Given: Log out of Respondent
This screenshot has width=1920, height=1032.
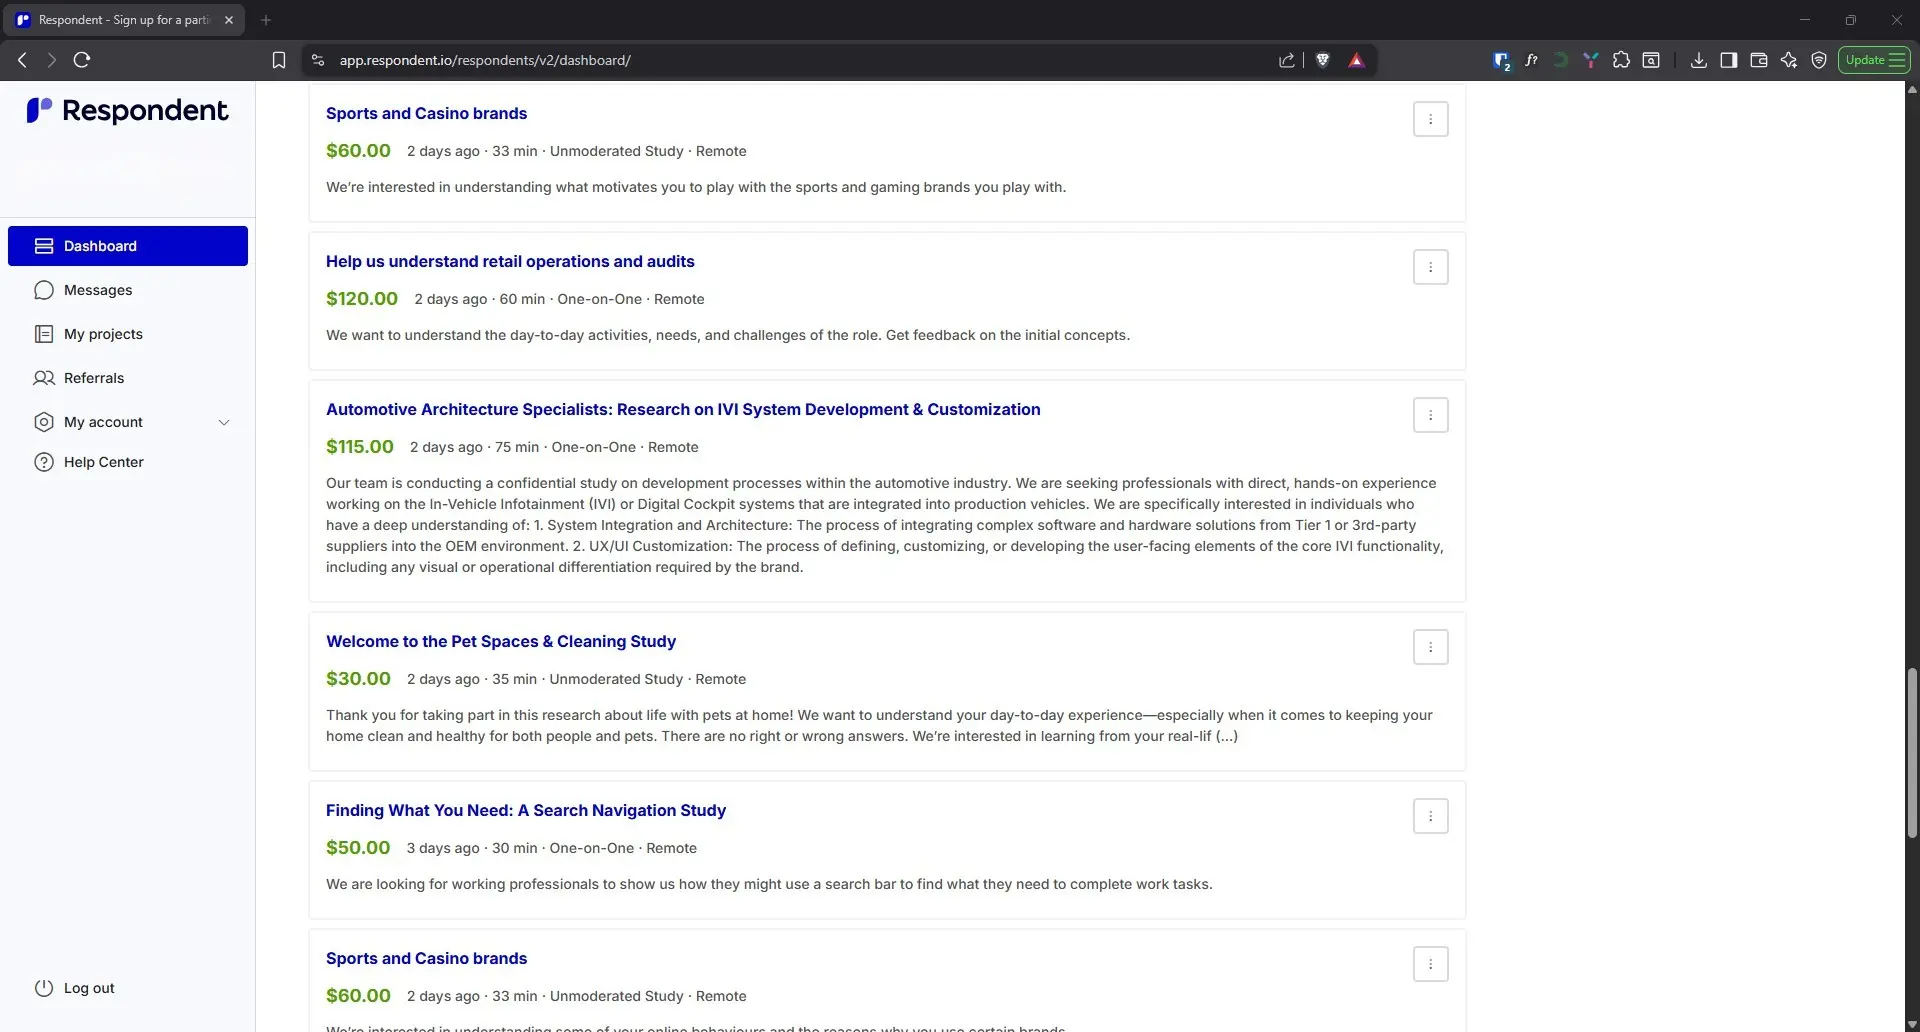Looking at the screenshot, I should pos(88,988).
